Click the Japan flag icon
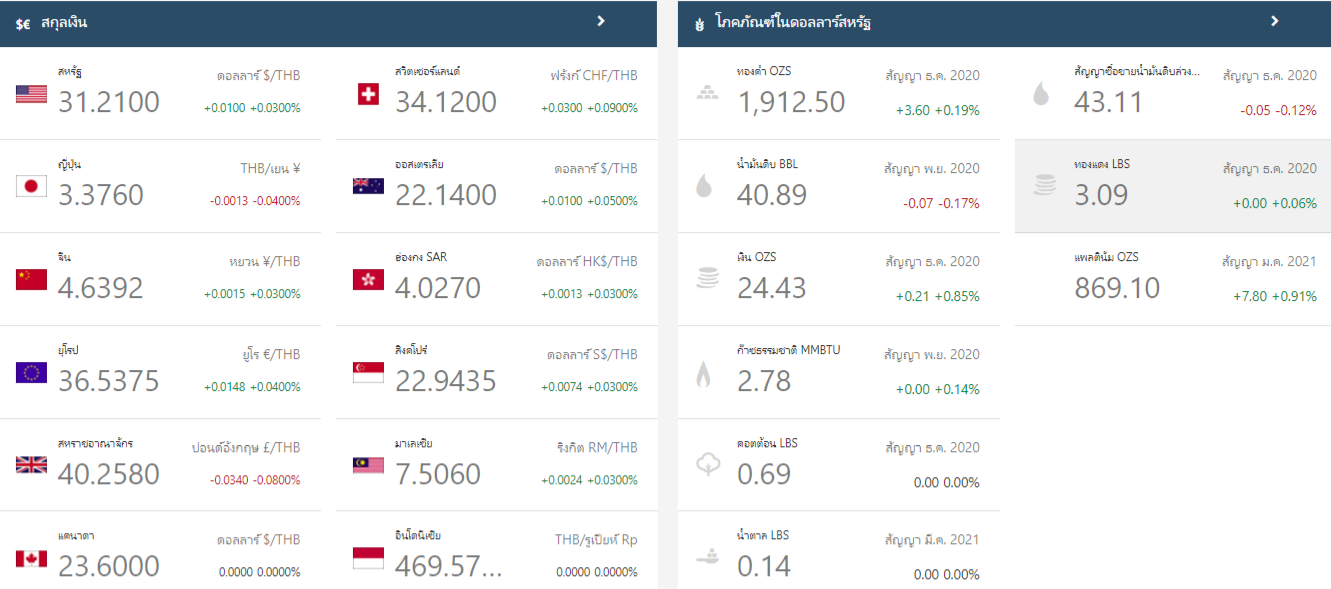The width and height of the screenshot is (1331, 589). [31, 186]
